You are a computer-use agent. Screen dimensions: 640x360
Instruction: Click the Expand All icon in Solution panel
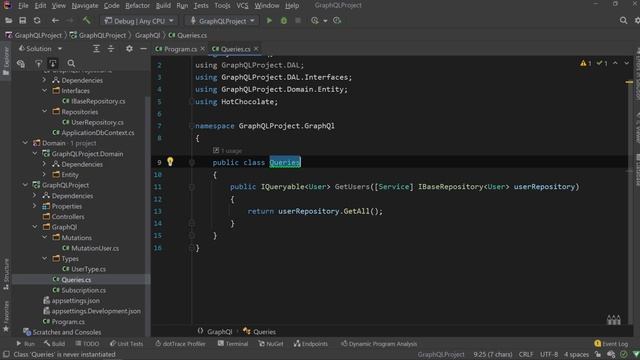[96, 49]
